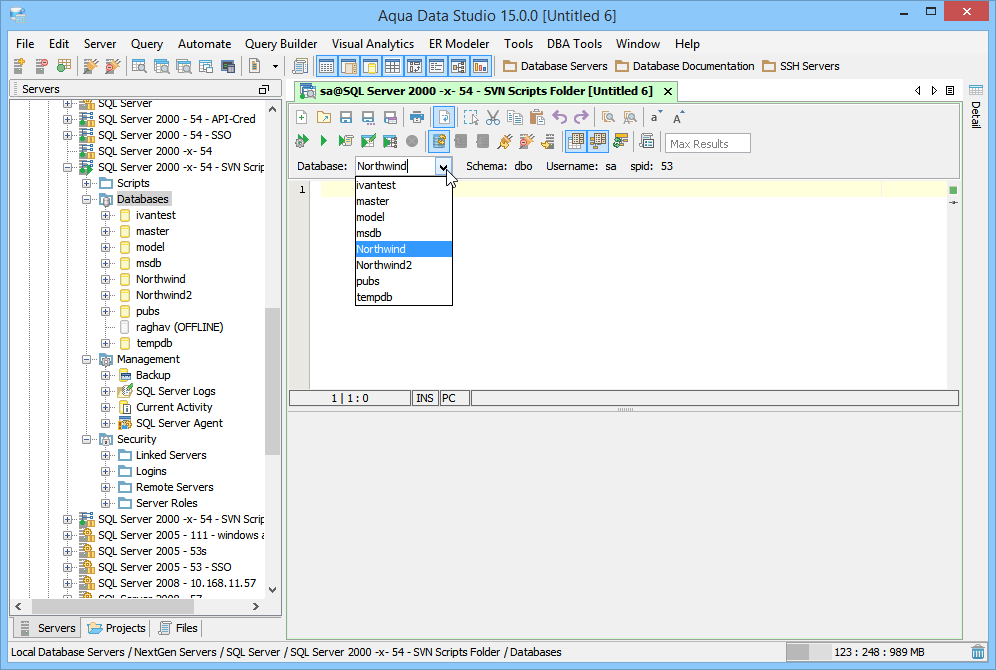996x670 pixels.
Task: Click the Servers panel horizontal scrollbar thumb
Action: (x=112, y=606)
